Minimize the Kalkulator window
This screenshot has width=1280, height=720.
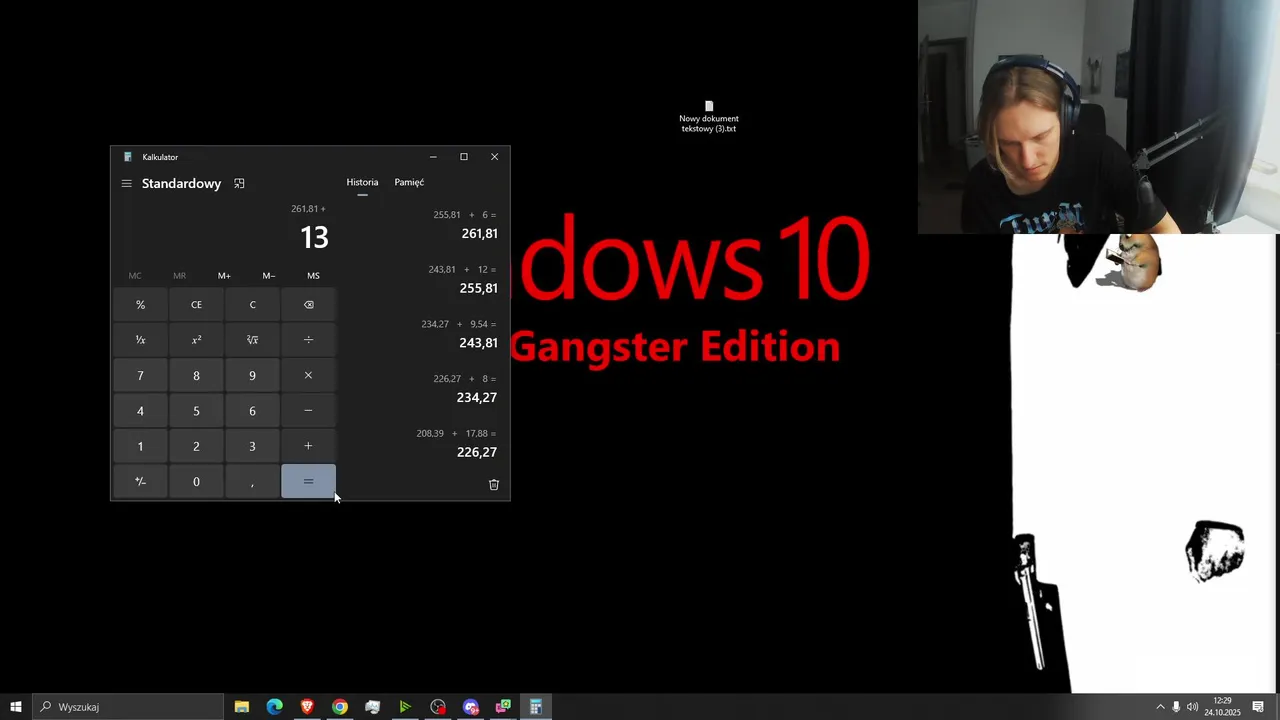(x=433, y=157)
